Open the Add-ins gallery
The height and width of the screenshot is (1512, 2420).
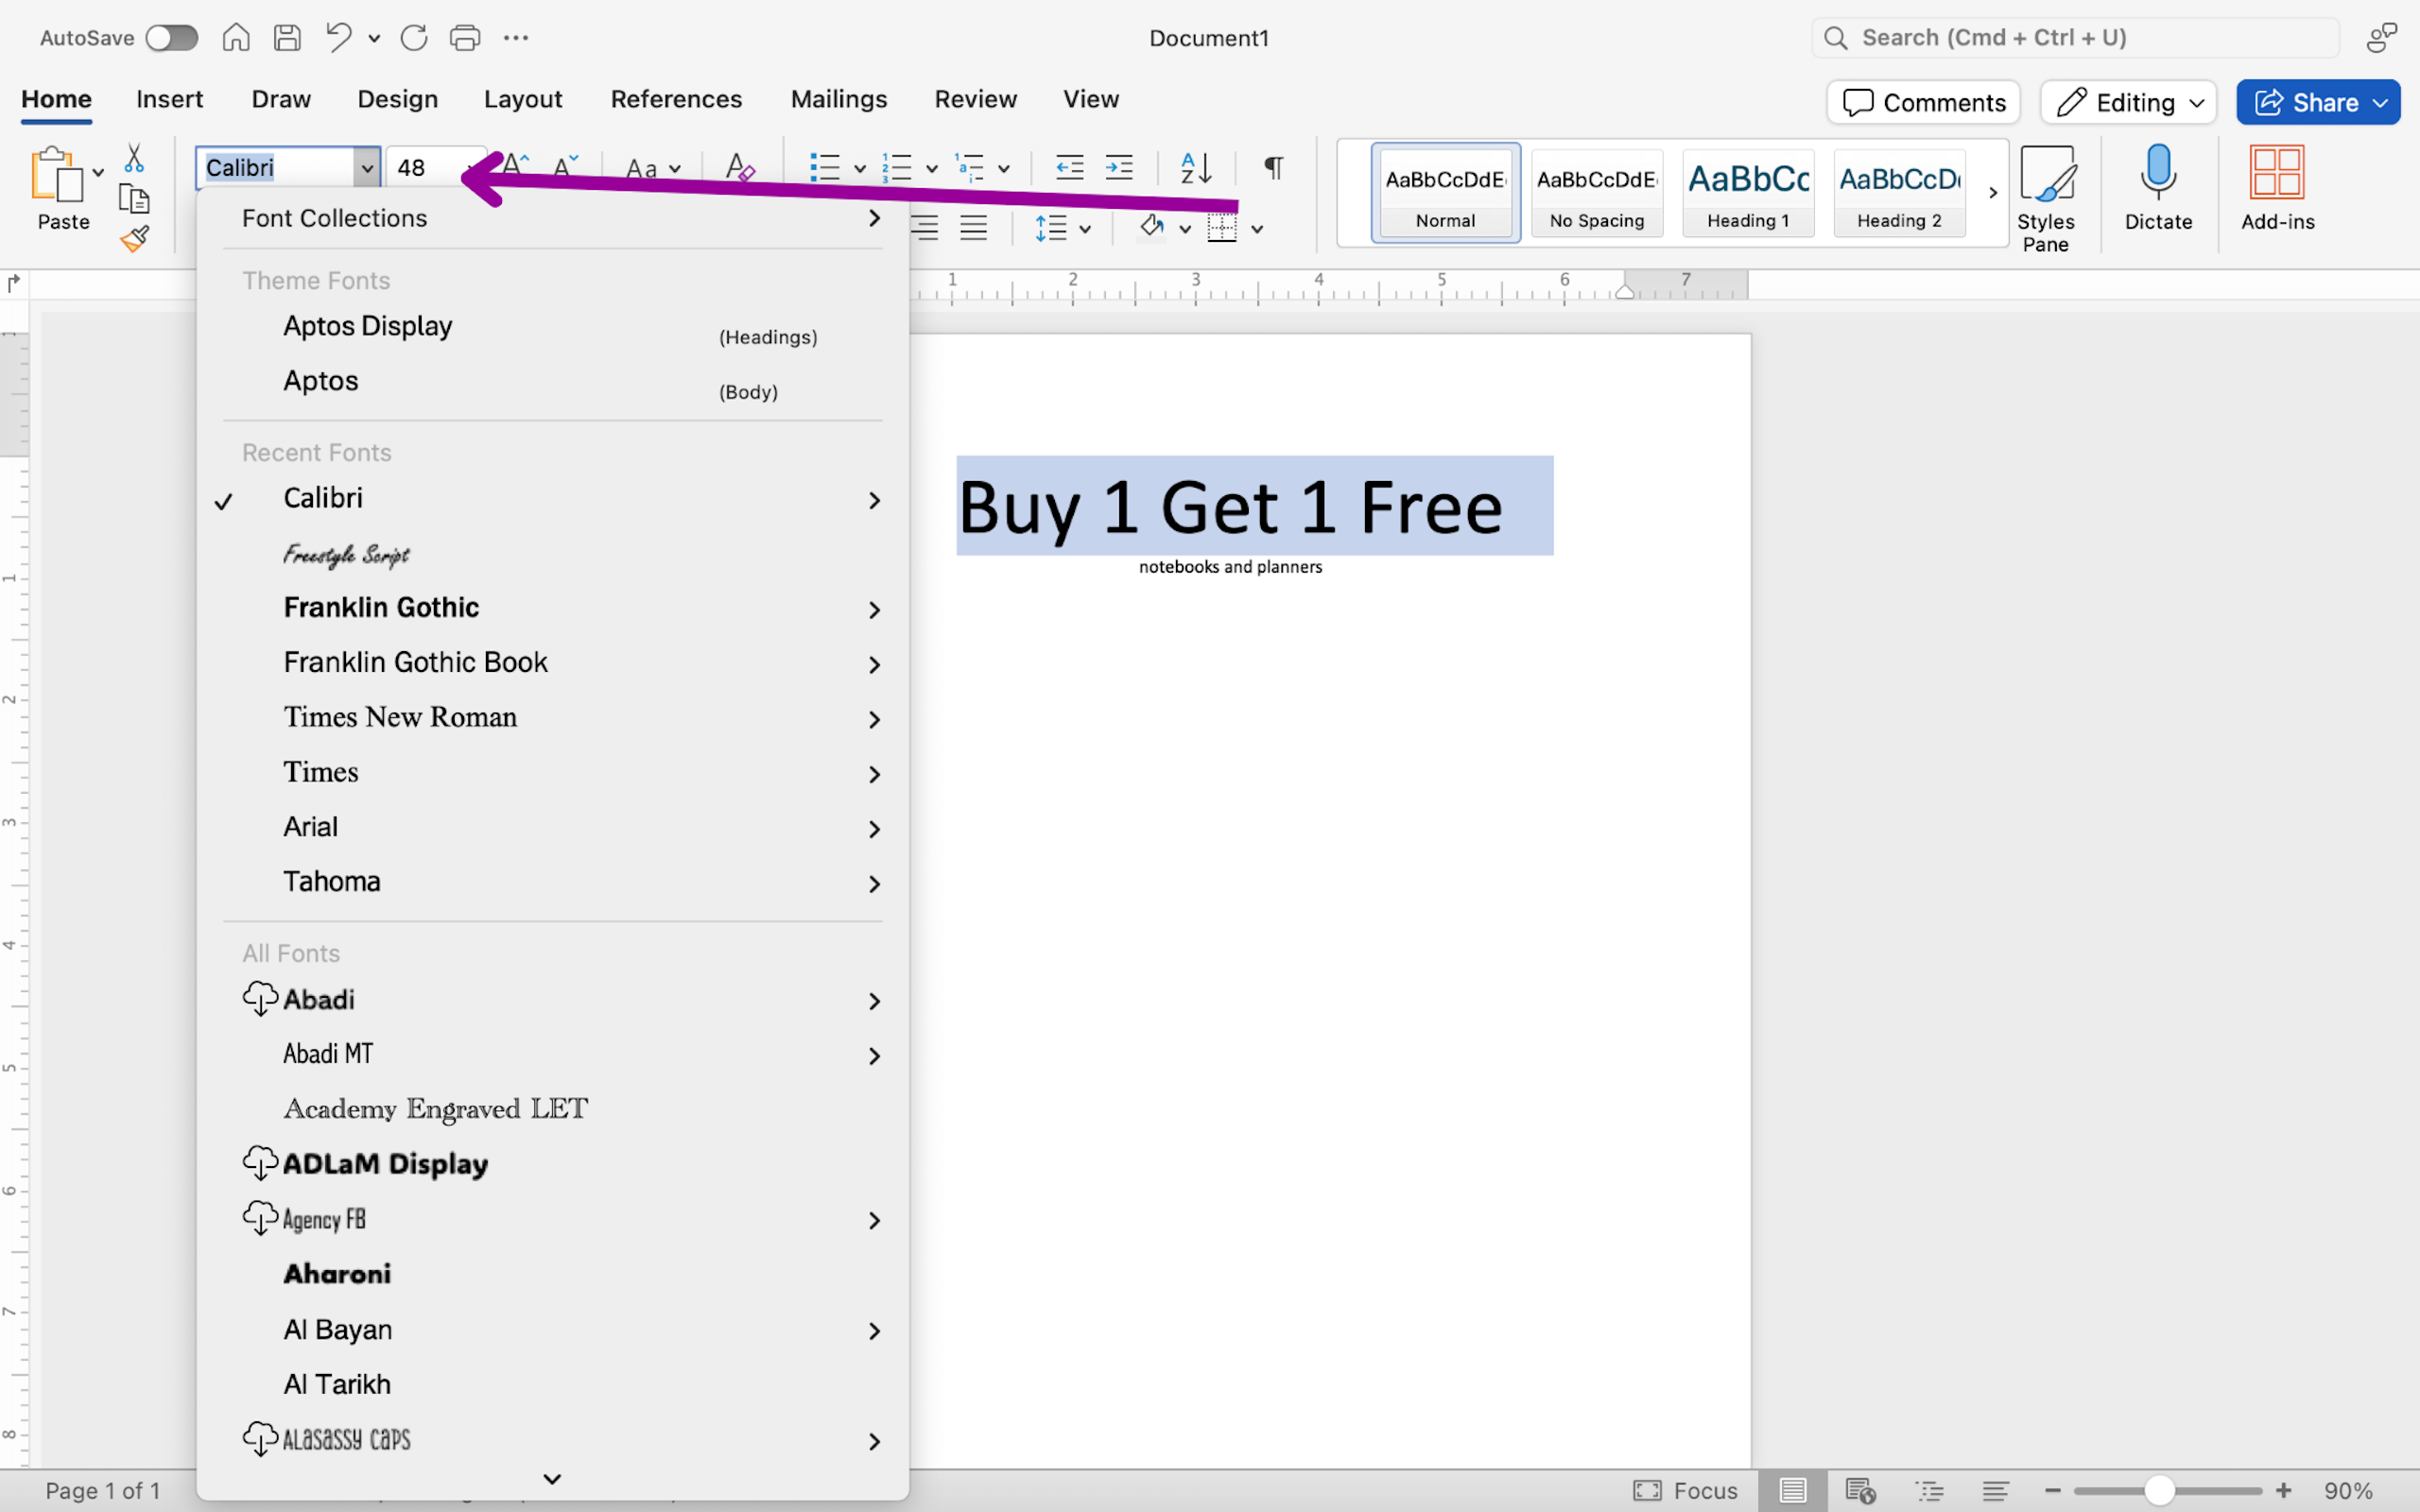[x=2277, y=188]
